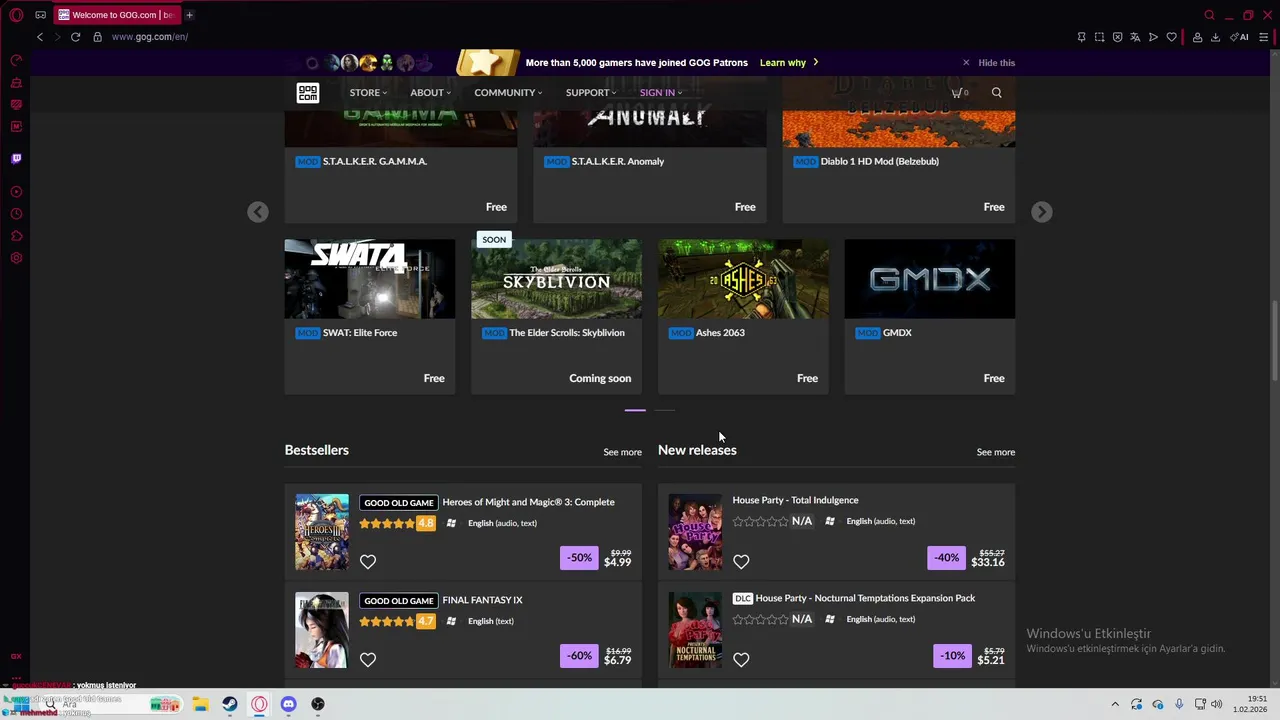Image resolution: width=1280 pixels, height=720 pixels.
Task: Open sidebar settings gear icon
Action: (16, 258)
